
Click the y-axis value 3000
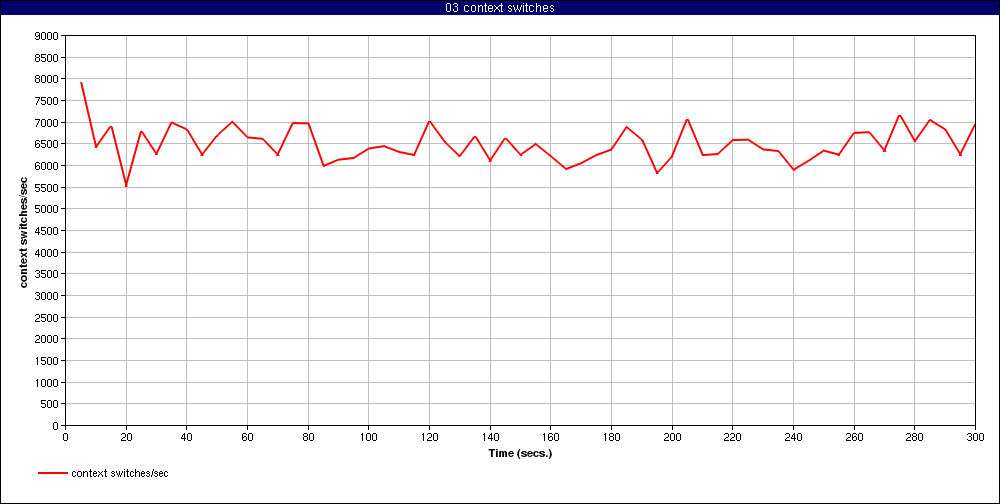[x=48, y=296]
